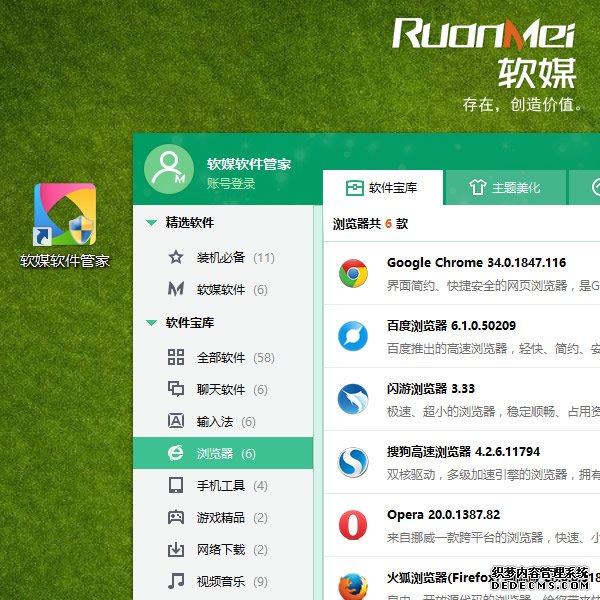Image resolution: width=600 pixels, height=600 pixels.
Task: Click the Firefox icon
Action: (353, 587)
